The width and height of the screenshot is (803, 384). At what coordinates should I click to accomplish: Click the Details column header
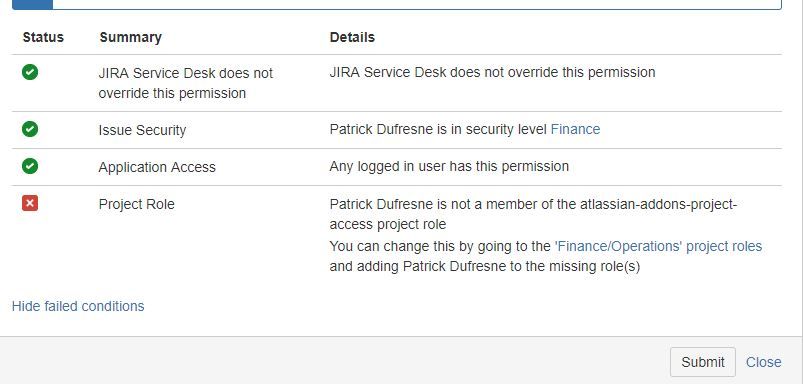coord(352,37)
